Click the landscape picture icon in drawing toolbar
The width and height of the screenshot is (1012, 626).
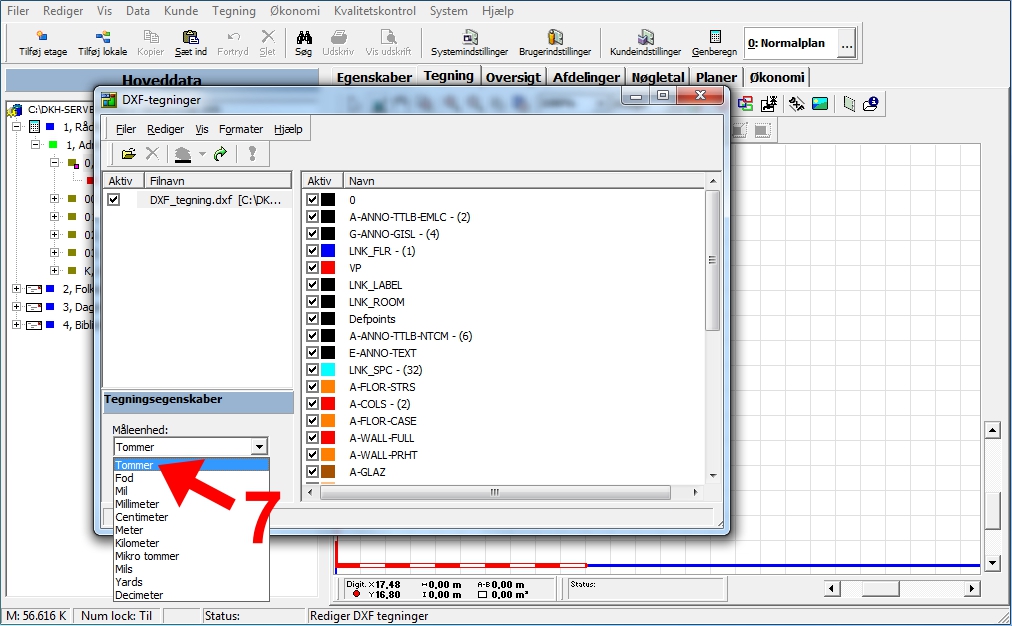(x=820, y=104)
